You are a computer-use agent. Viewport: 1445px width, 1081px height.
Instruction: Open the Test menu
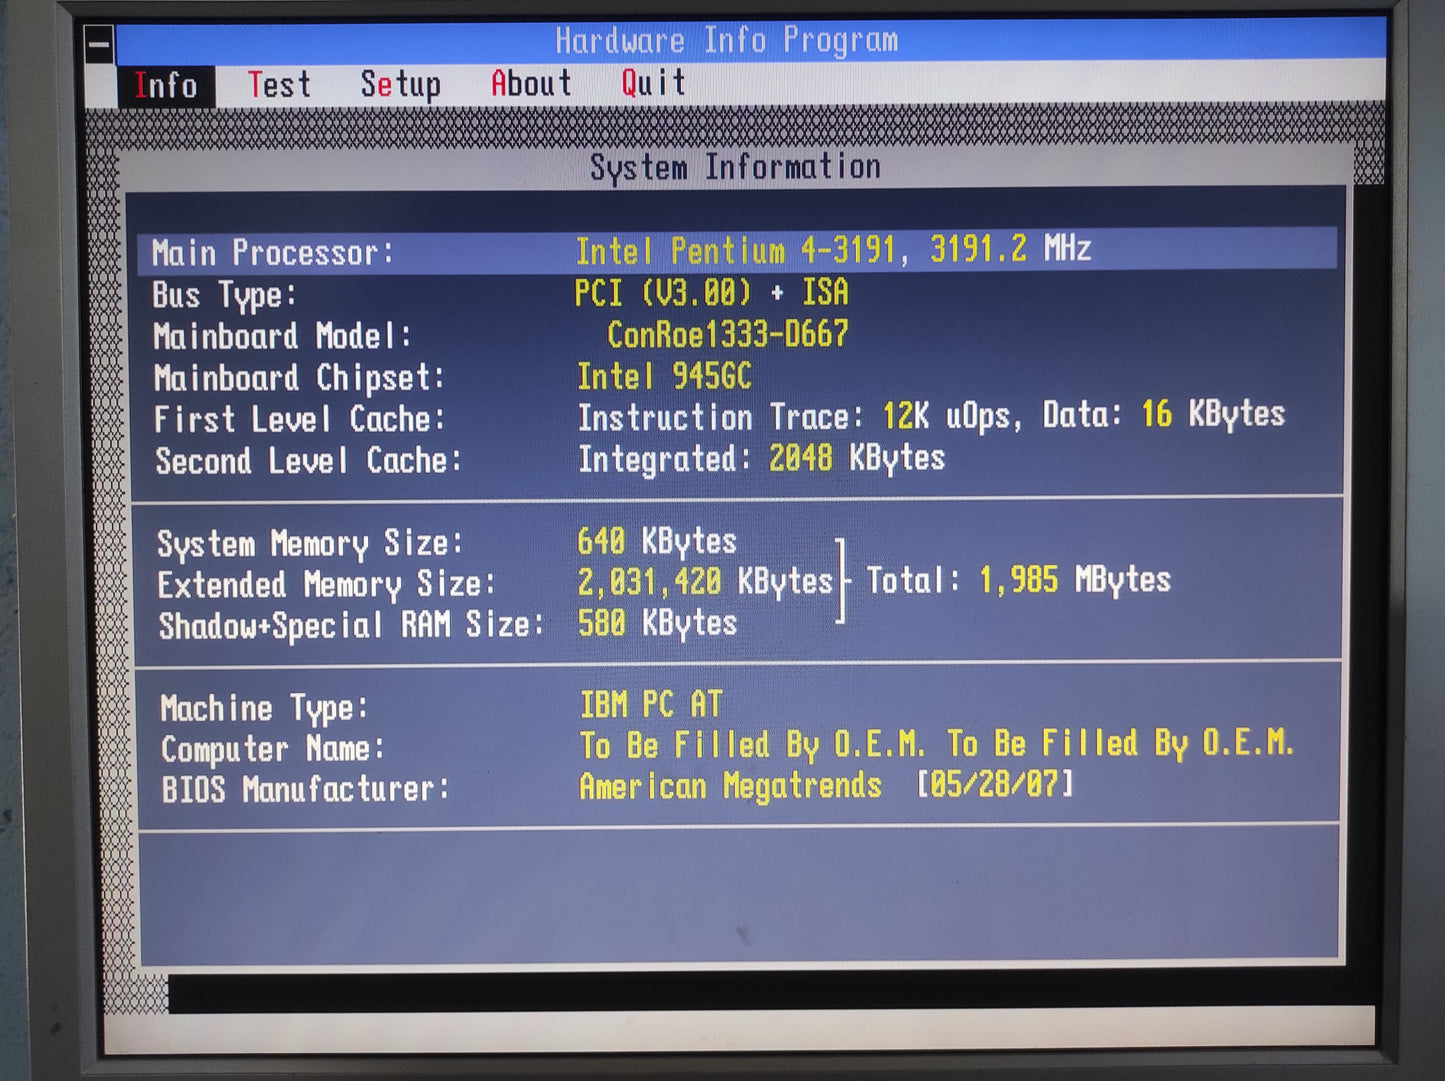[x=279, y=85]
